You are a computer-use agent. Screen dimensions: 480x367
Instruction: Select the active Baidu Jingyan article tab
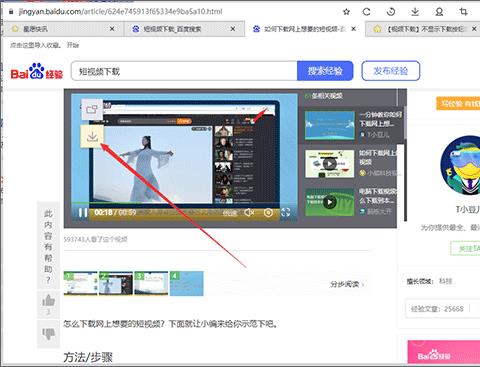coord(304,29)
